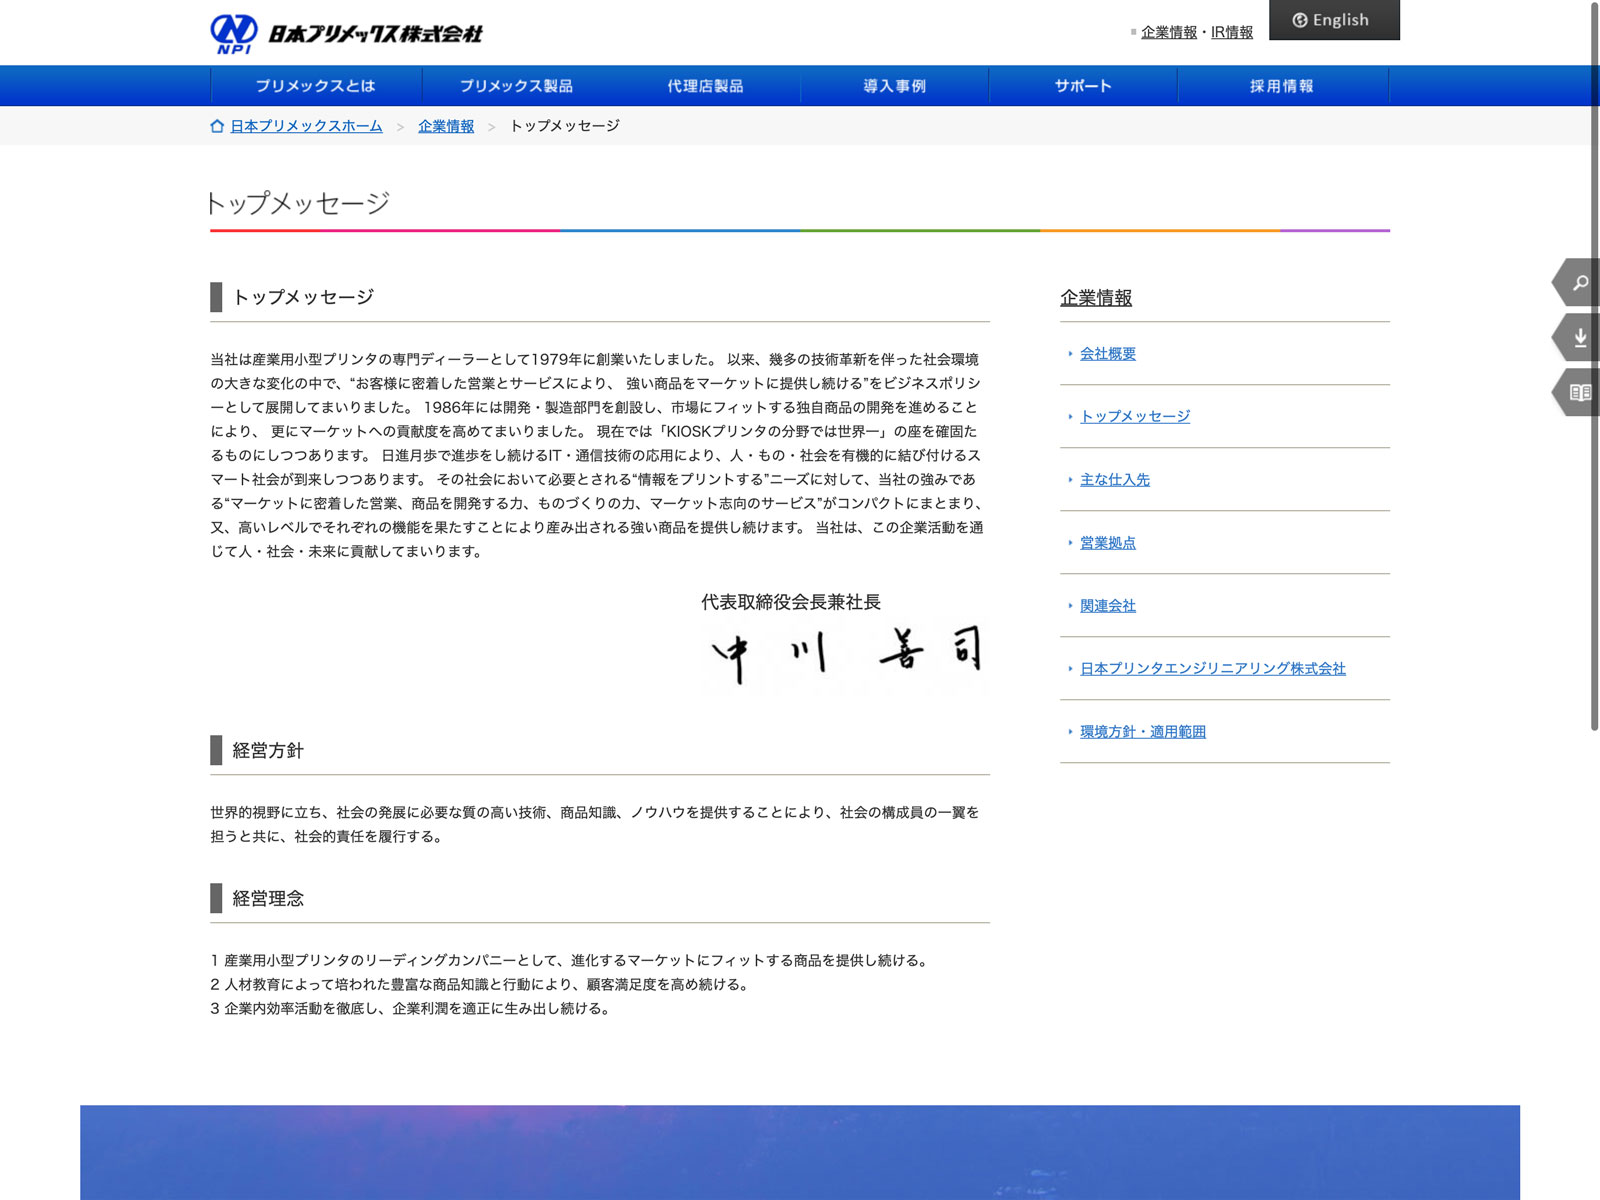The width and height of the screenshot is (1600, 1200).
Task: Open the catalog book side tab icon
Action: [x=1579, y=393]
